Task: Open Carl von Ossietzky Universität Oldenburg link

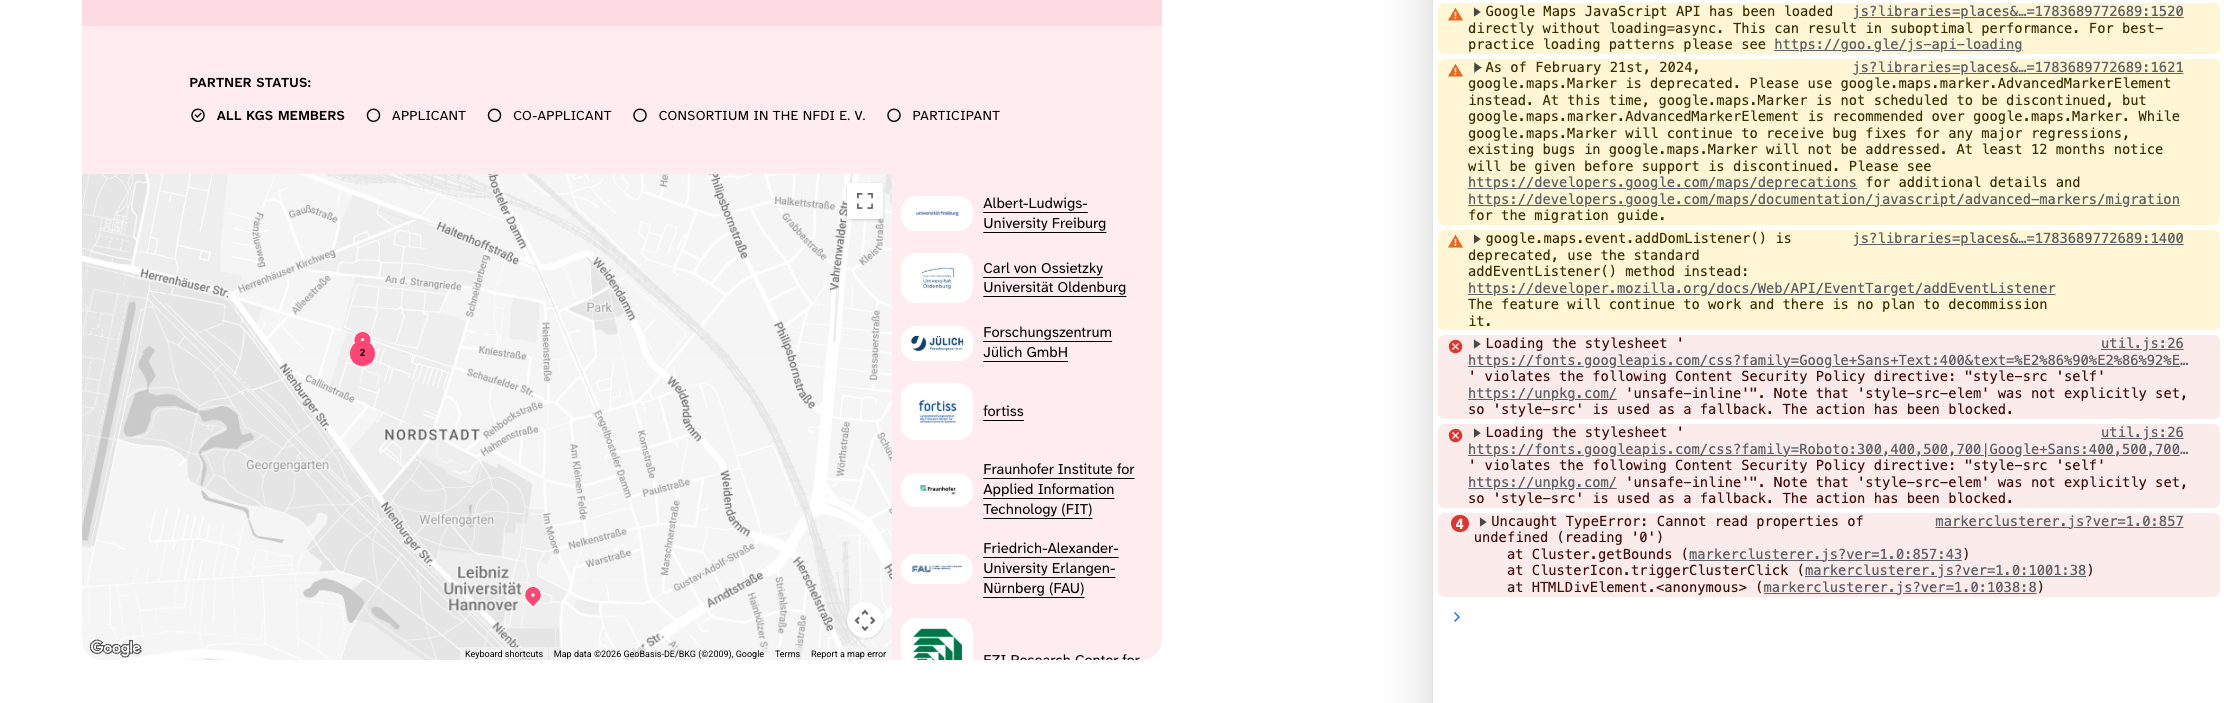Action: tap(1054, 278)
